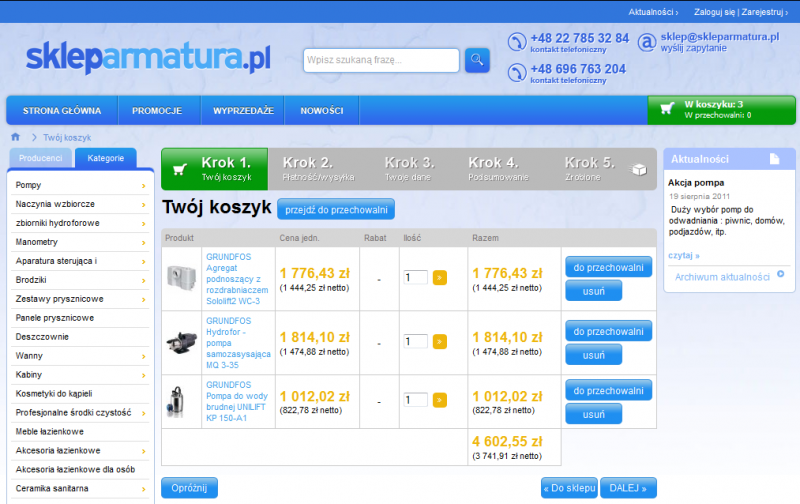Click the Aktualności document icon
The image size is (800, 504).
[774, 159]
